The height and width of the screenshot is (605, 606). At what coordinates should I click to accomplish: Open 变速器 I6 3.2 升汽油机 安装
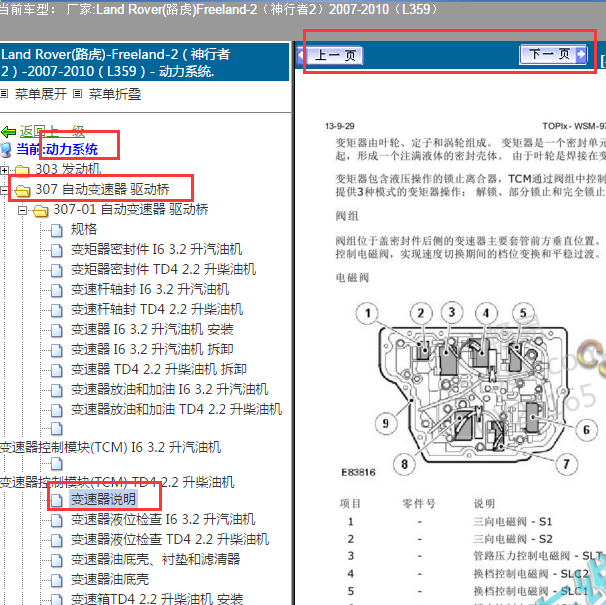coord(152,330)
